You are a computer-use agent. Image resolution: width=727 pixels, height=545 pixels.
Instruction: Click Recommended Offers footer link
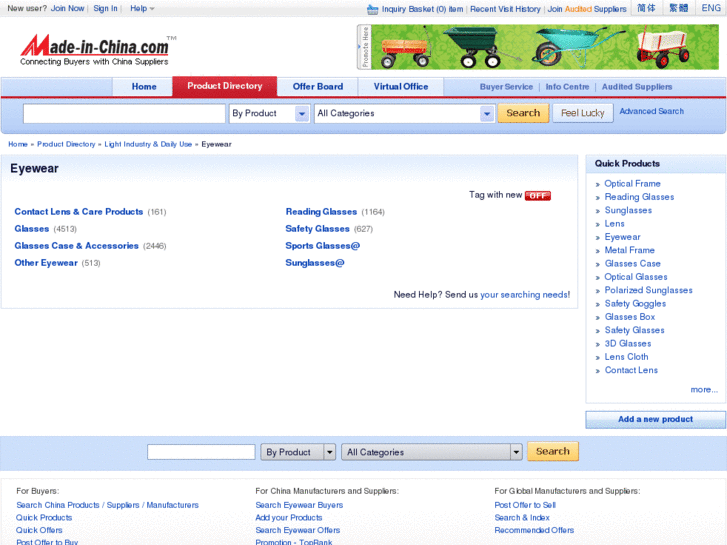coord(534,530)
